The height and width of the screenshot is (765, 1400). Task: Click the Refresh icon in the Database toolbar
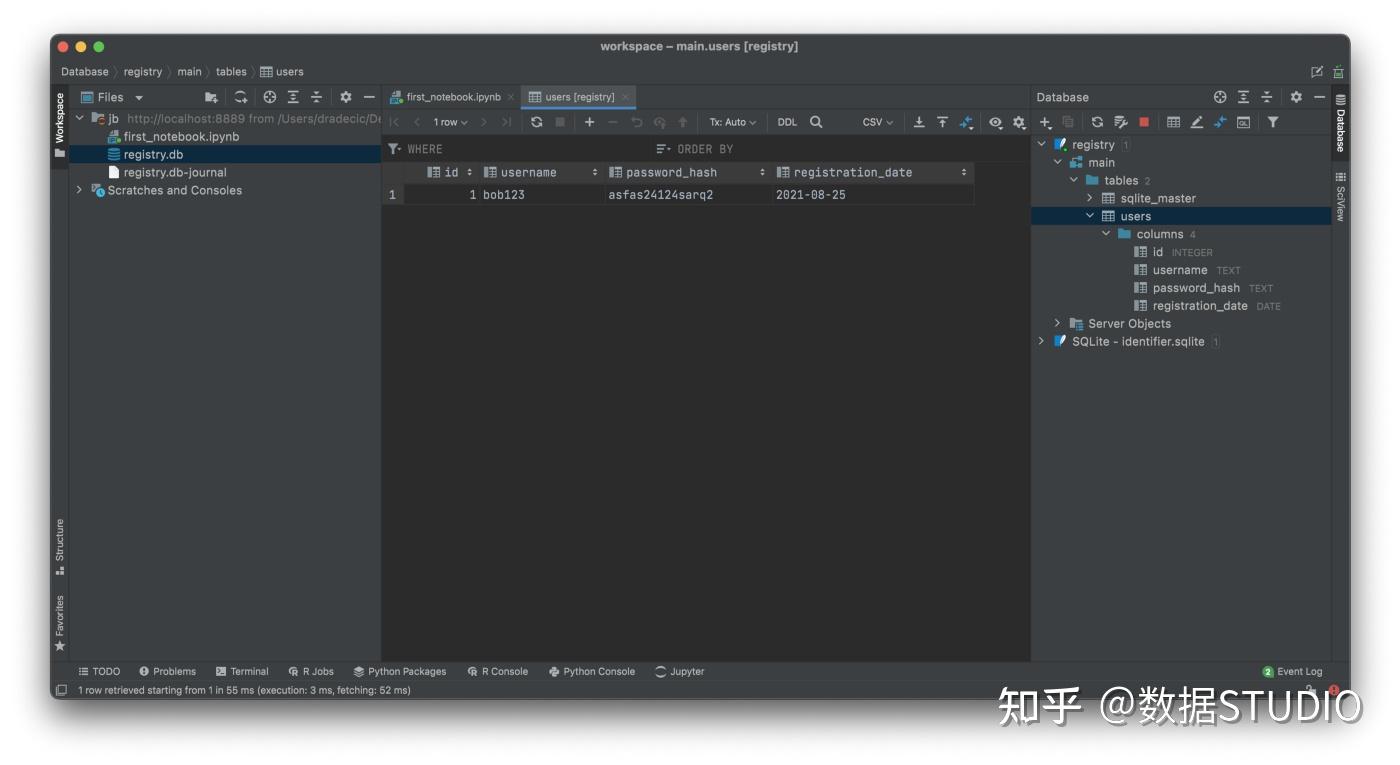coord(1097,122)
